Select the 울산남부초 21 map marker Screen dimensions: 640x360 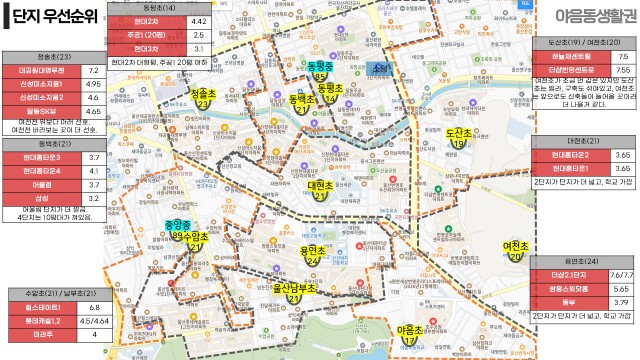(294, 293)
